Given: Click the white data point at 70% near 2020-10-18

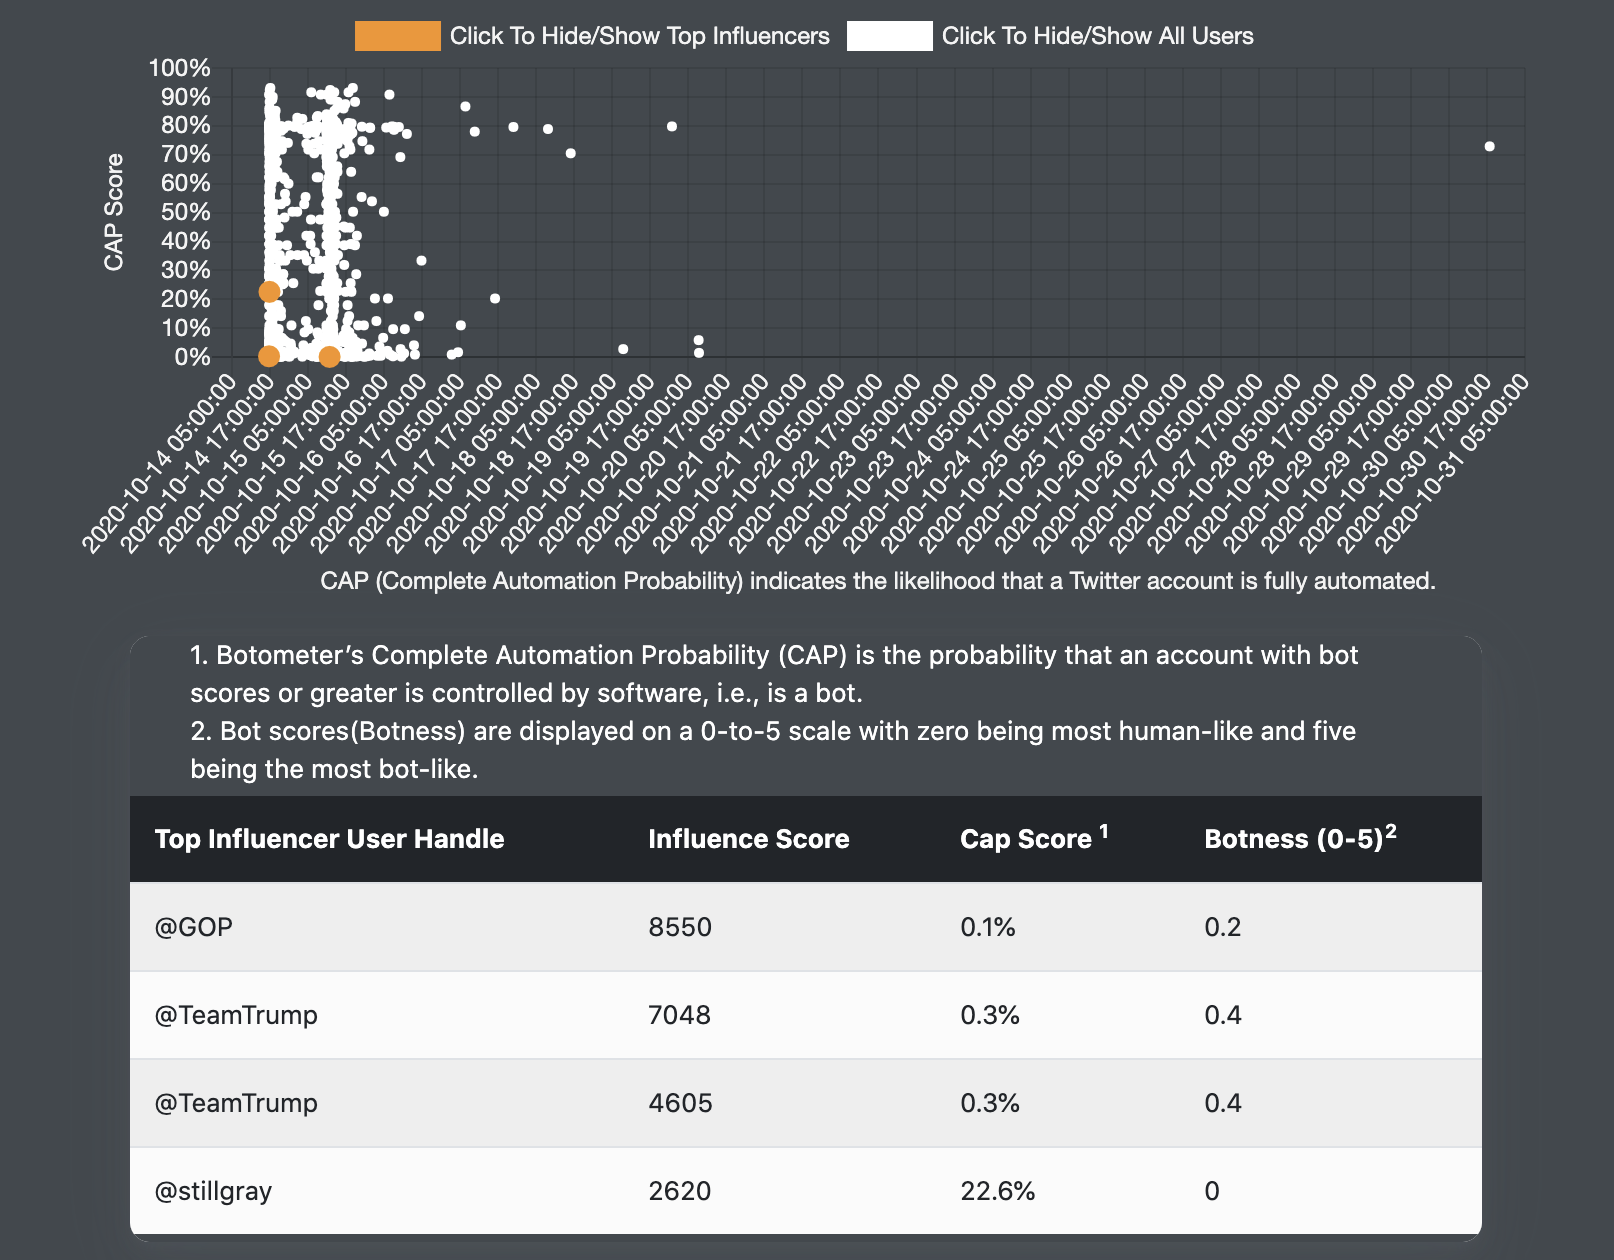Looking at the screenshot, I should (571, 153).
